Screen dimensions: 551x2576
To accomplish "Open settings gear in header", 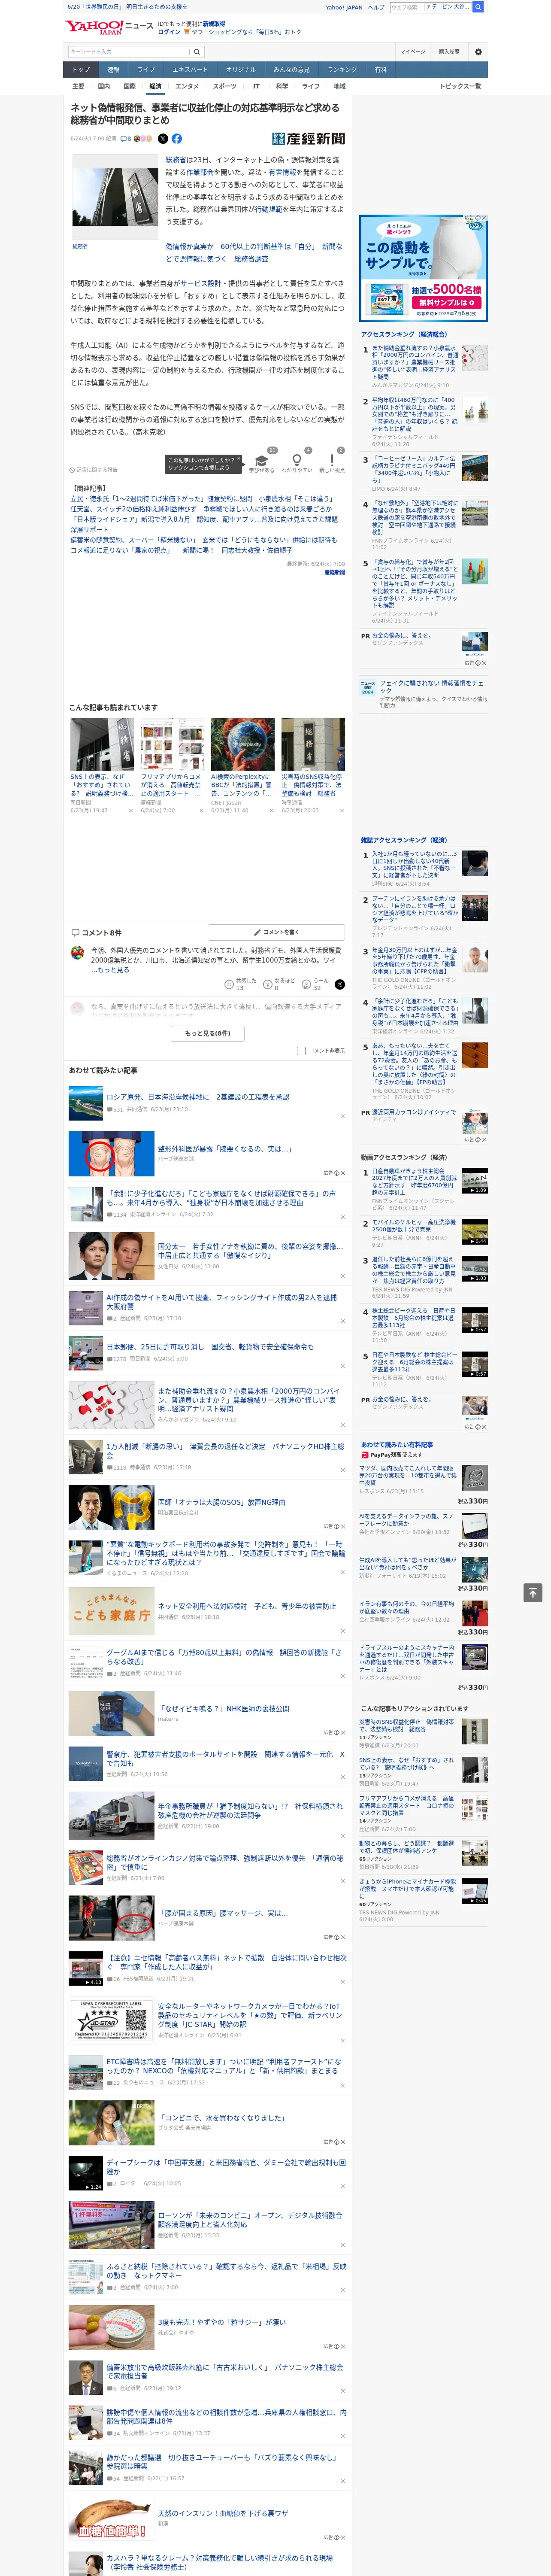I will (x=478, y=52).
